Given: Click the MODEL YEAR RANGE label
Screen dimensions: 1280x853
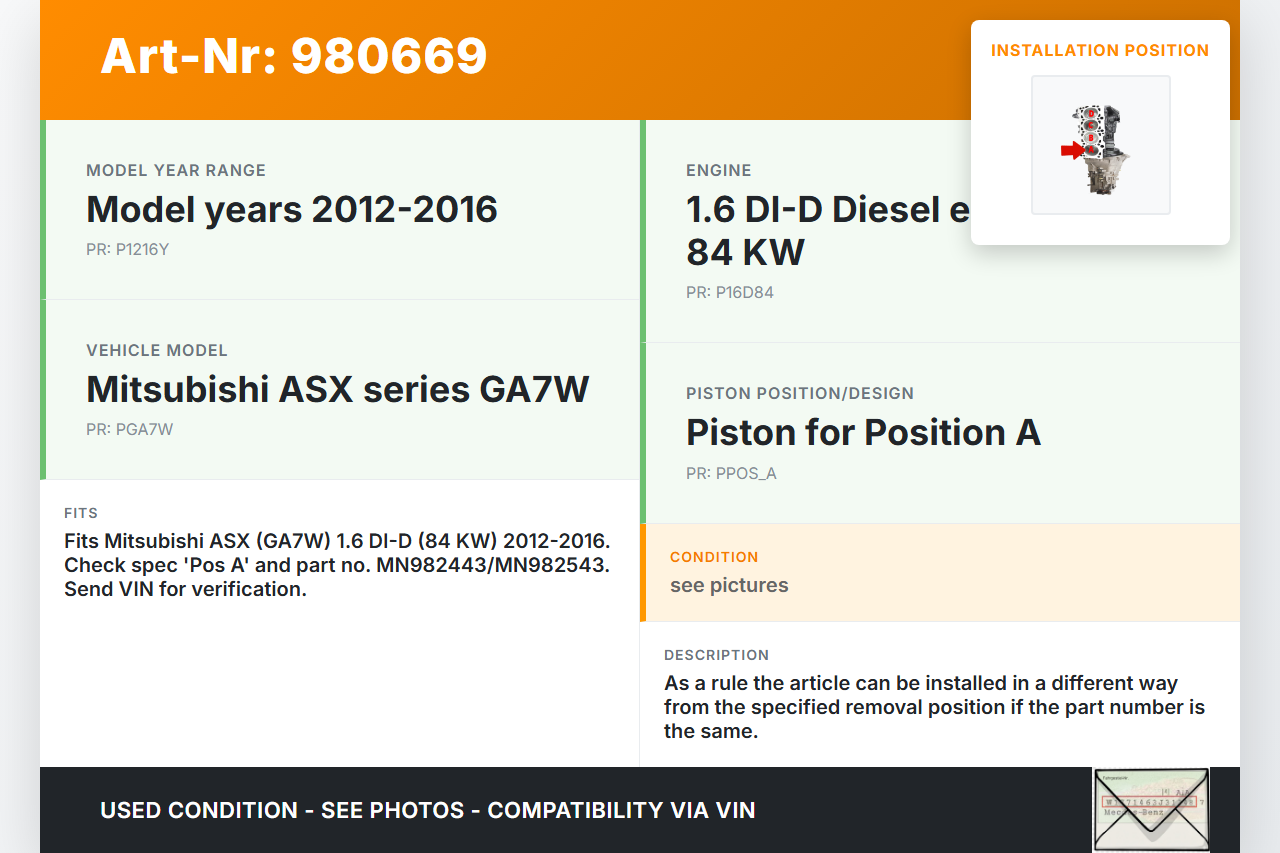Looking at the screenshot, I should click(176, 171).
